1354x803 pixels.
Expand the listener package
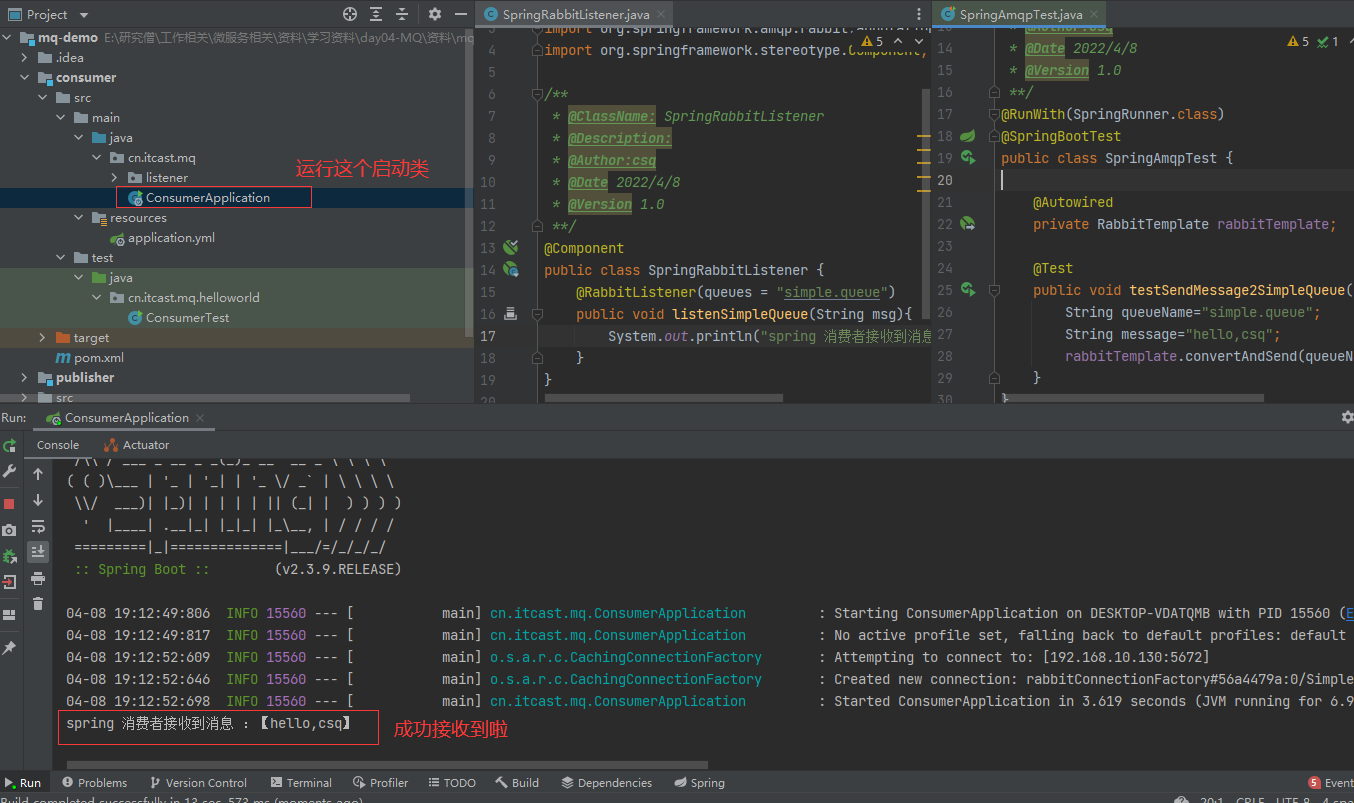click(116, 178)
